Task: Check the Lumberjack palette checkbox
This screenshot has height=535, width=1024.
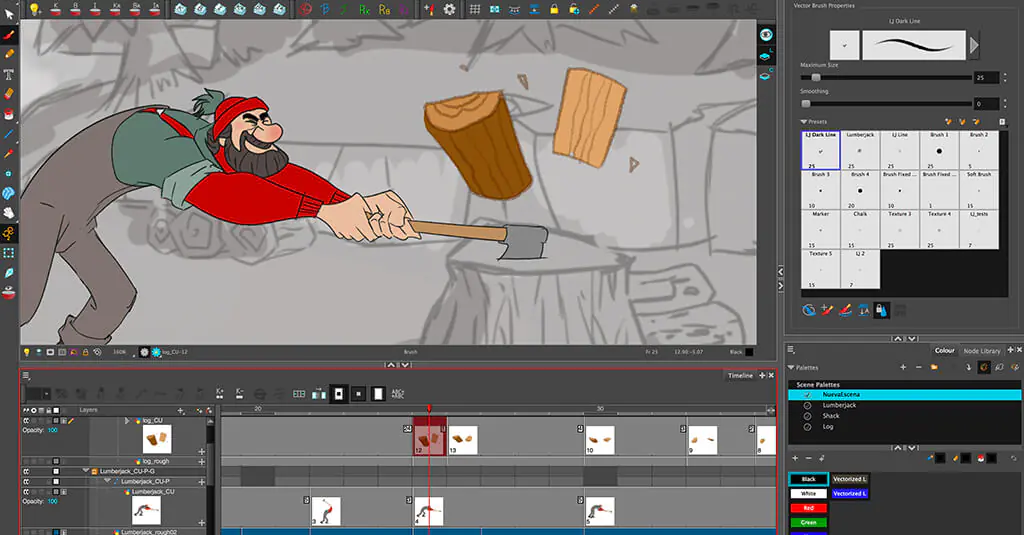Action: tap(807, 405)
